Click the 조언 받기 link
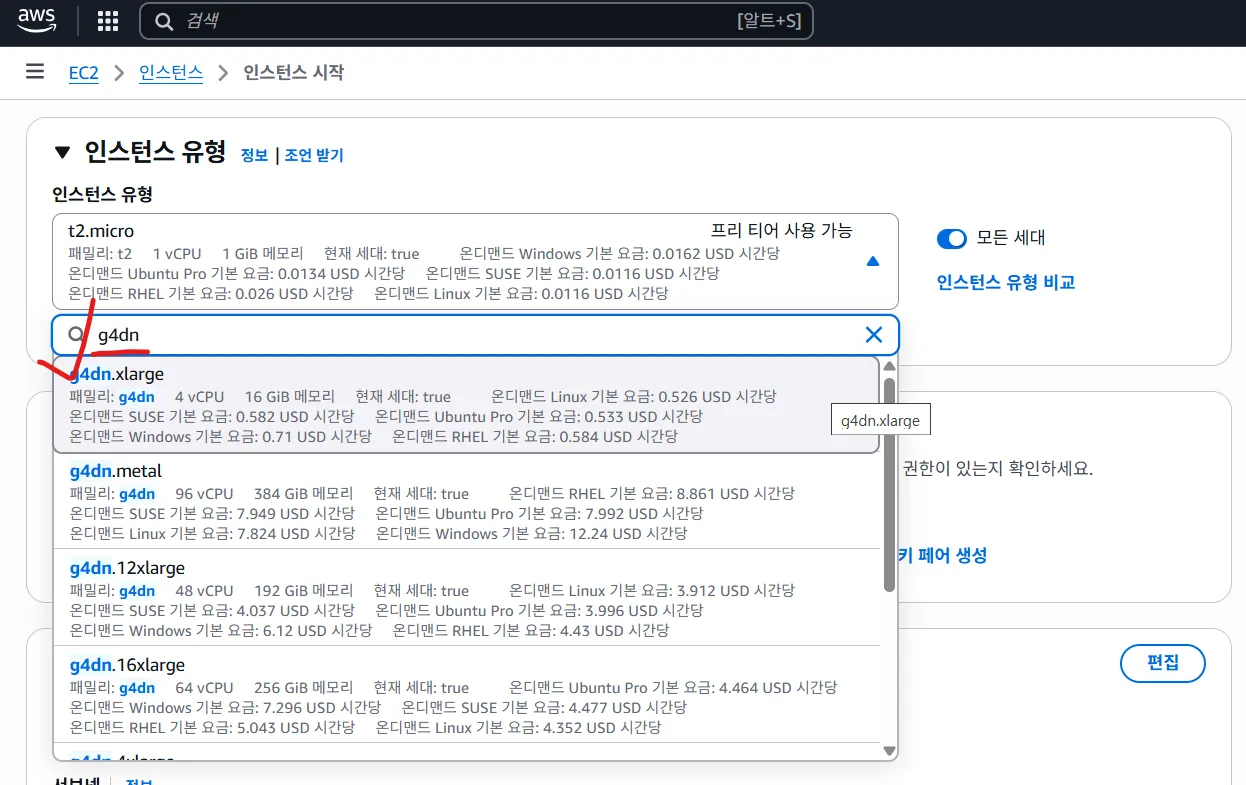This screenshot has height=785, width=1246. click(x=314, y=155)
